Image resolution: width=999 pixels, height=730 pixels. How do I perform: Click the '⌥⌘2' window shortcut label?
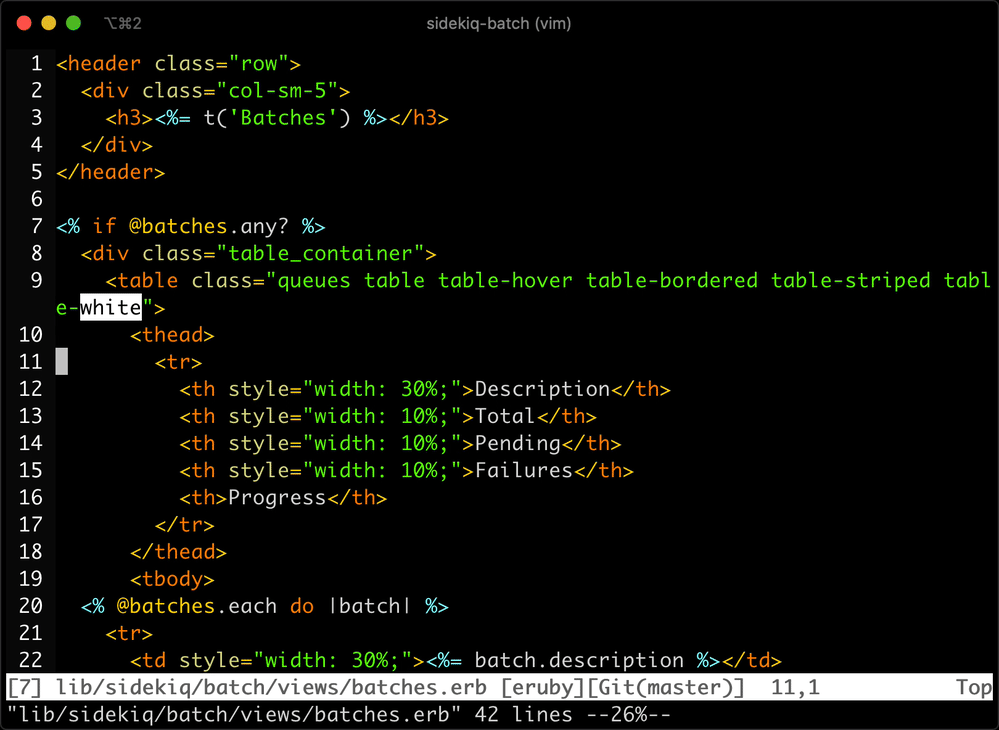[122, 24]
